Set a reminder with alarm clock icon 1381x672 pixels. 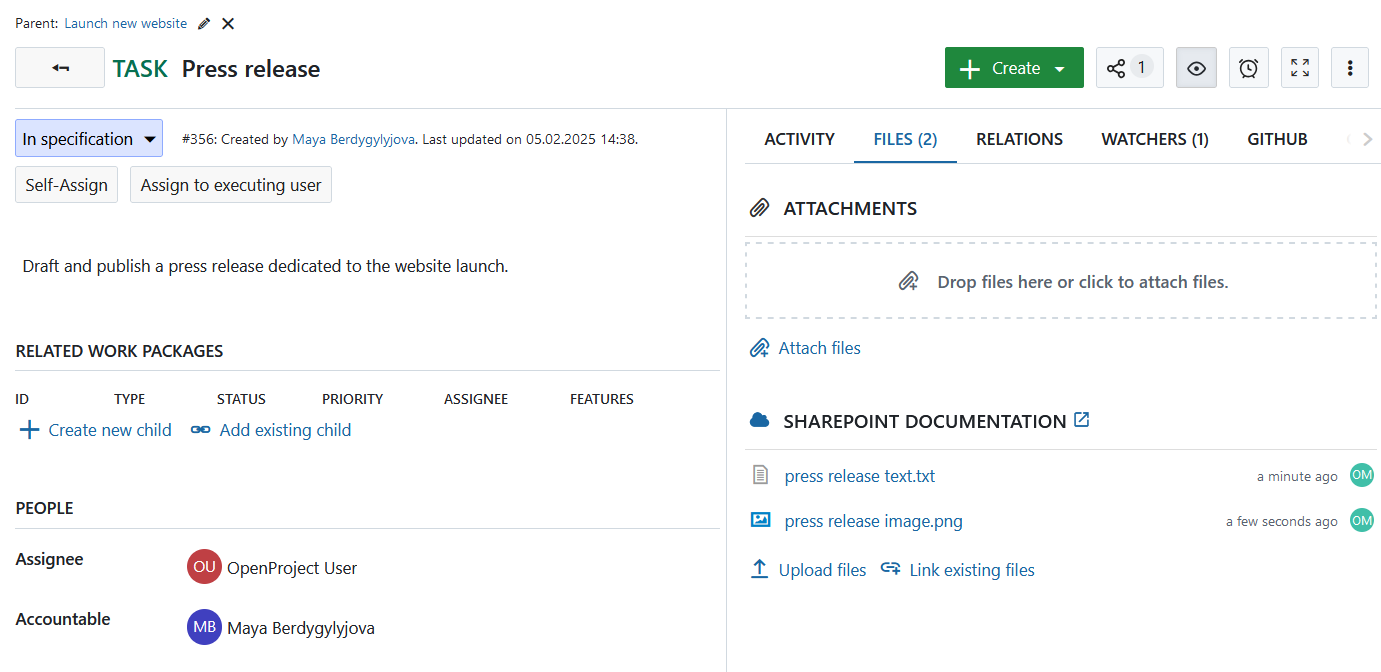click(x=1248, y=68)
